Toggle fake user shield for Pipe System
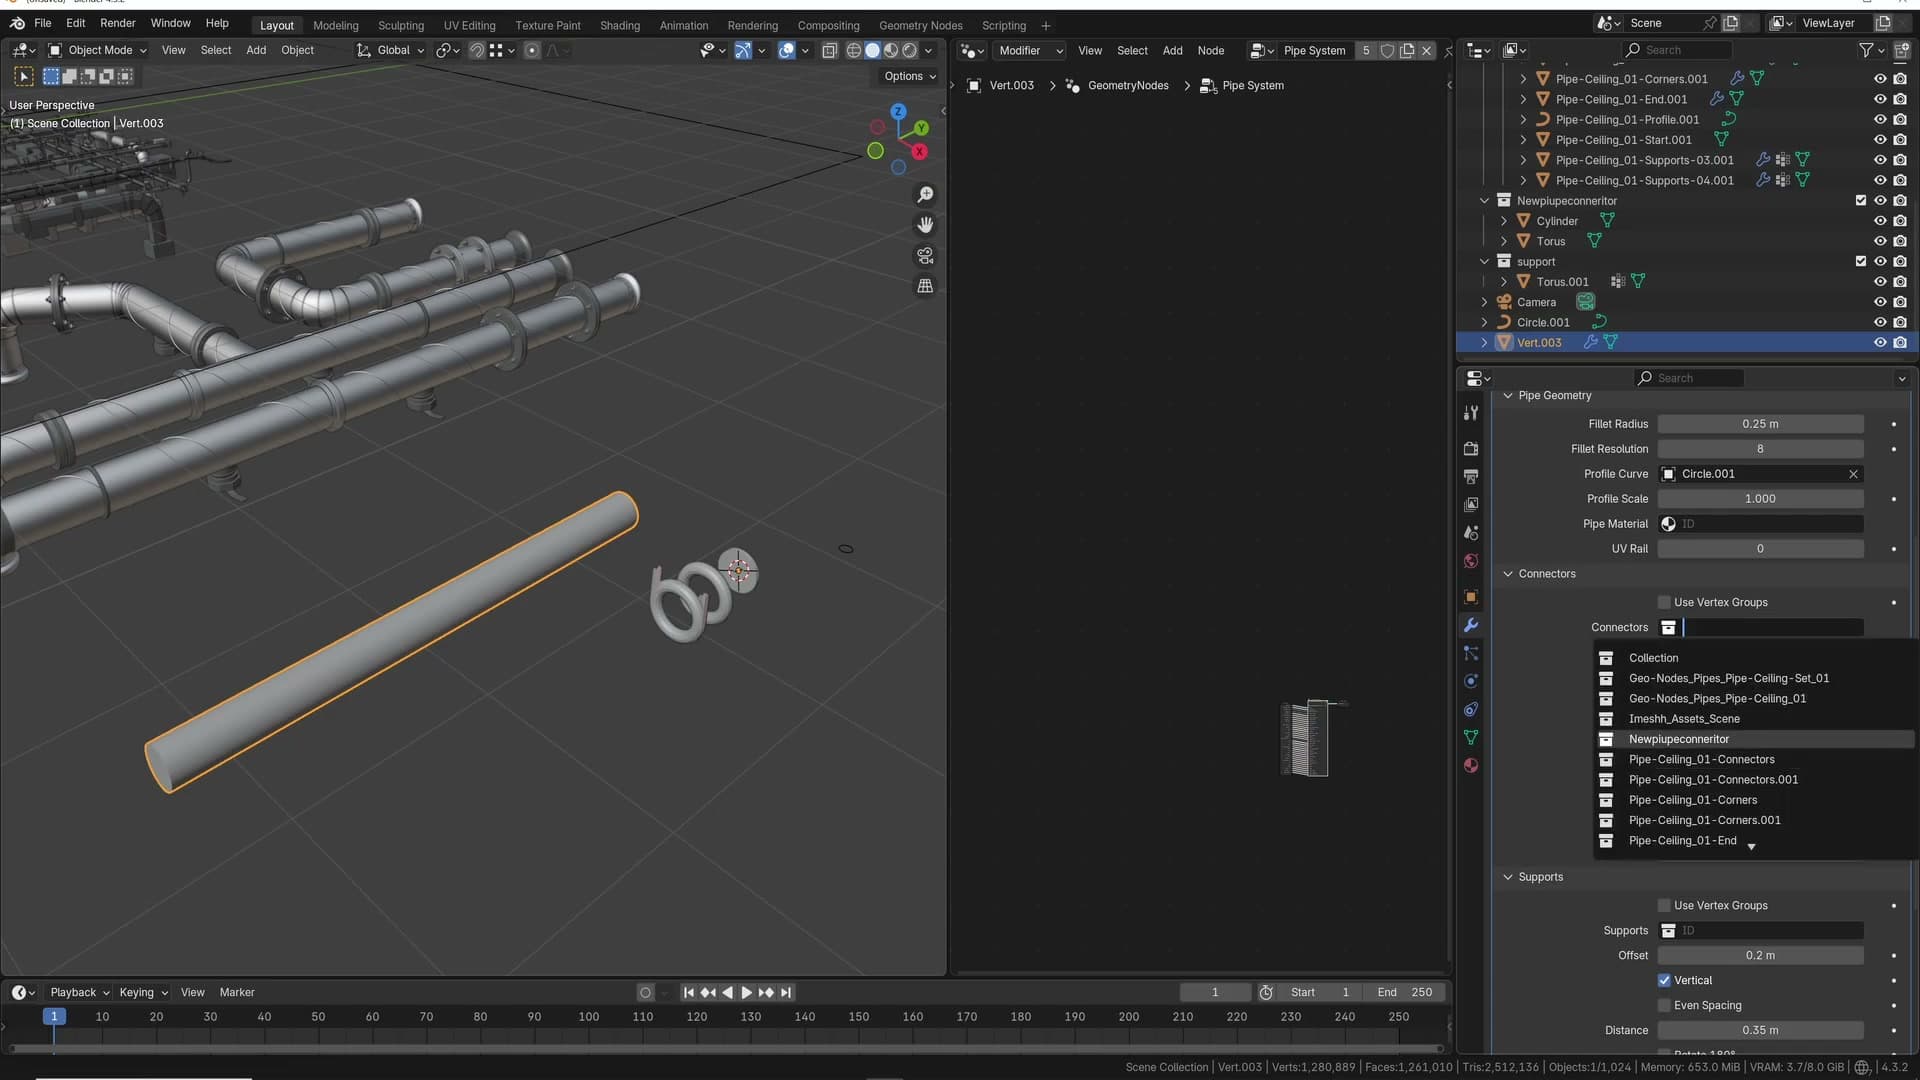This screenshot has height=1080, width=1920. [x=1387, y=50]
